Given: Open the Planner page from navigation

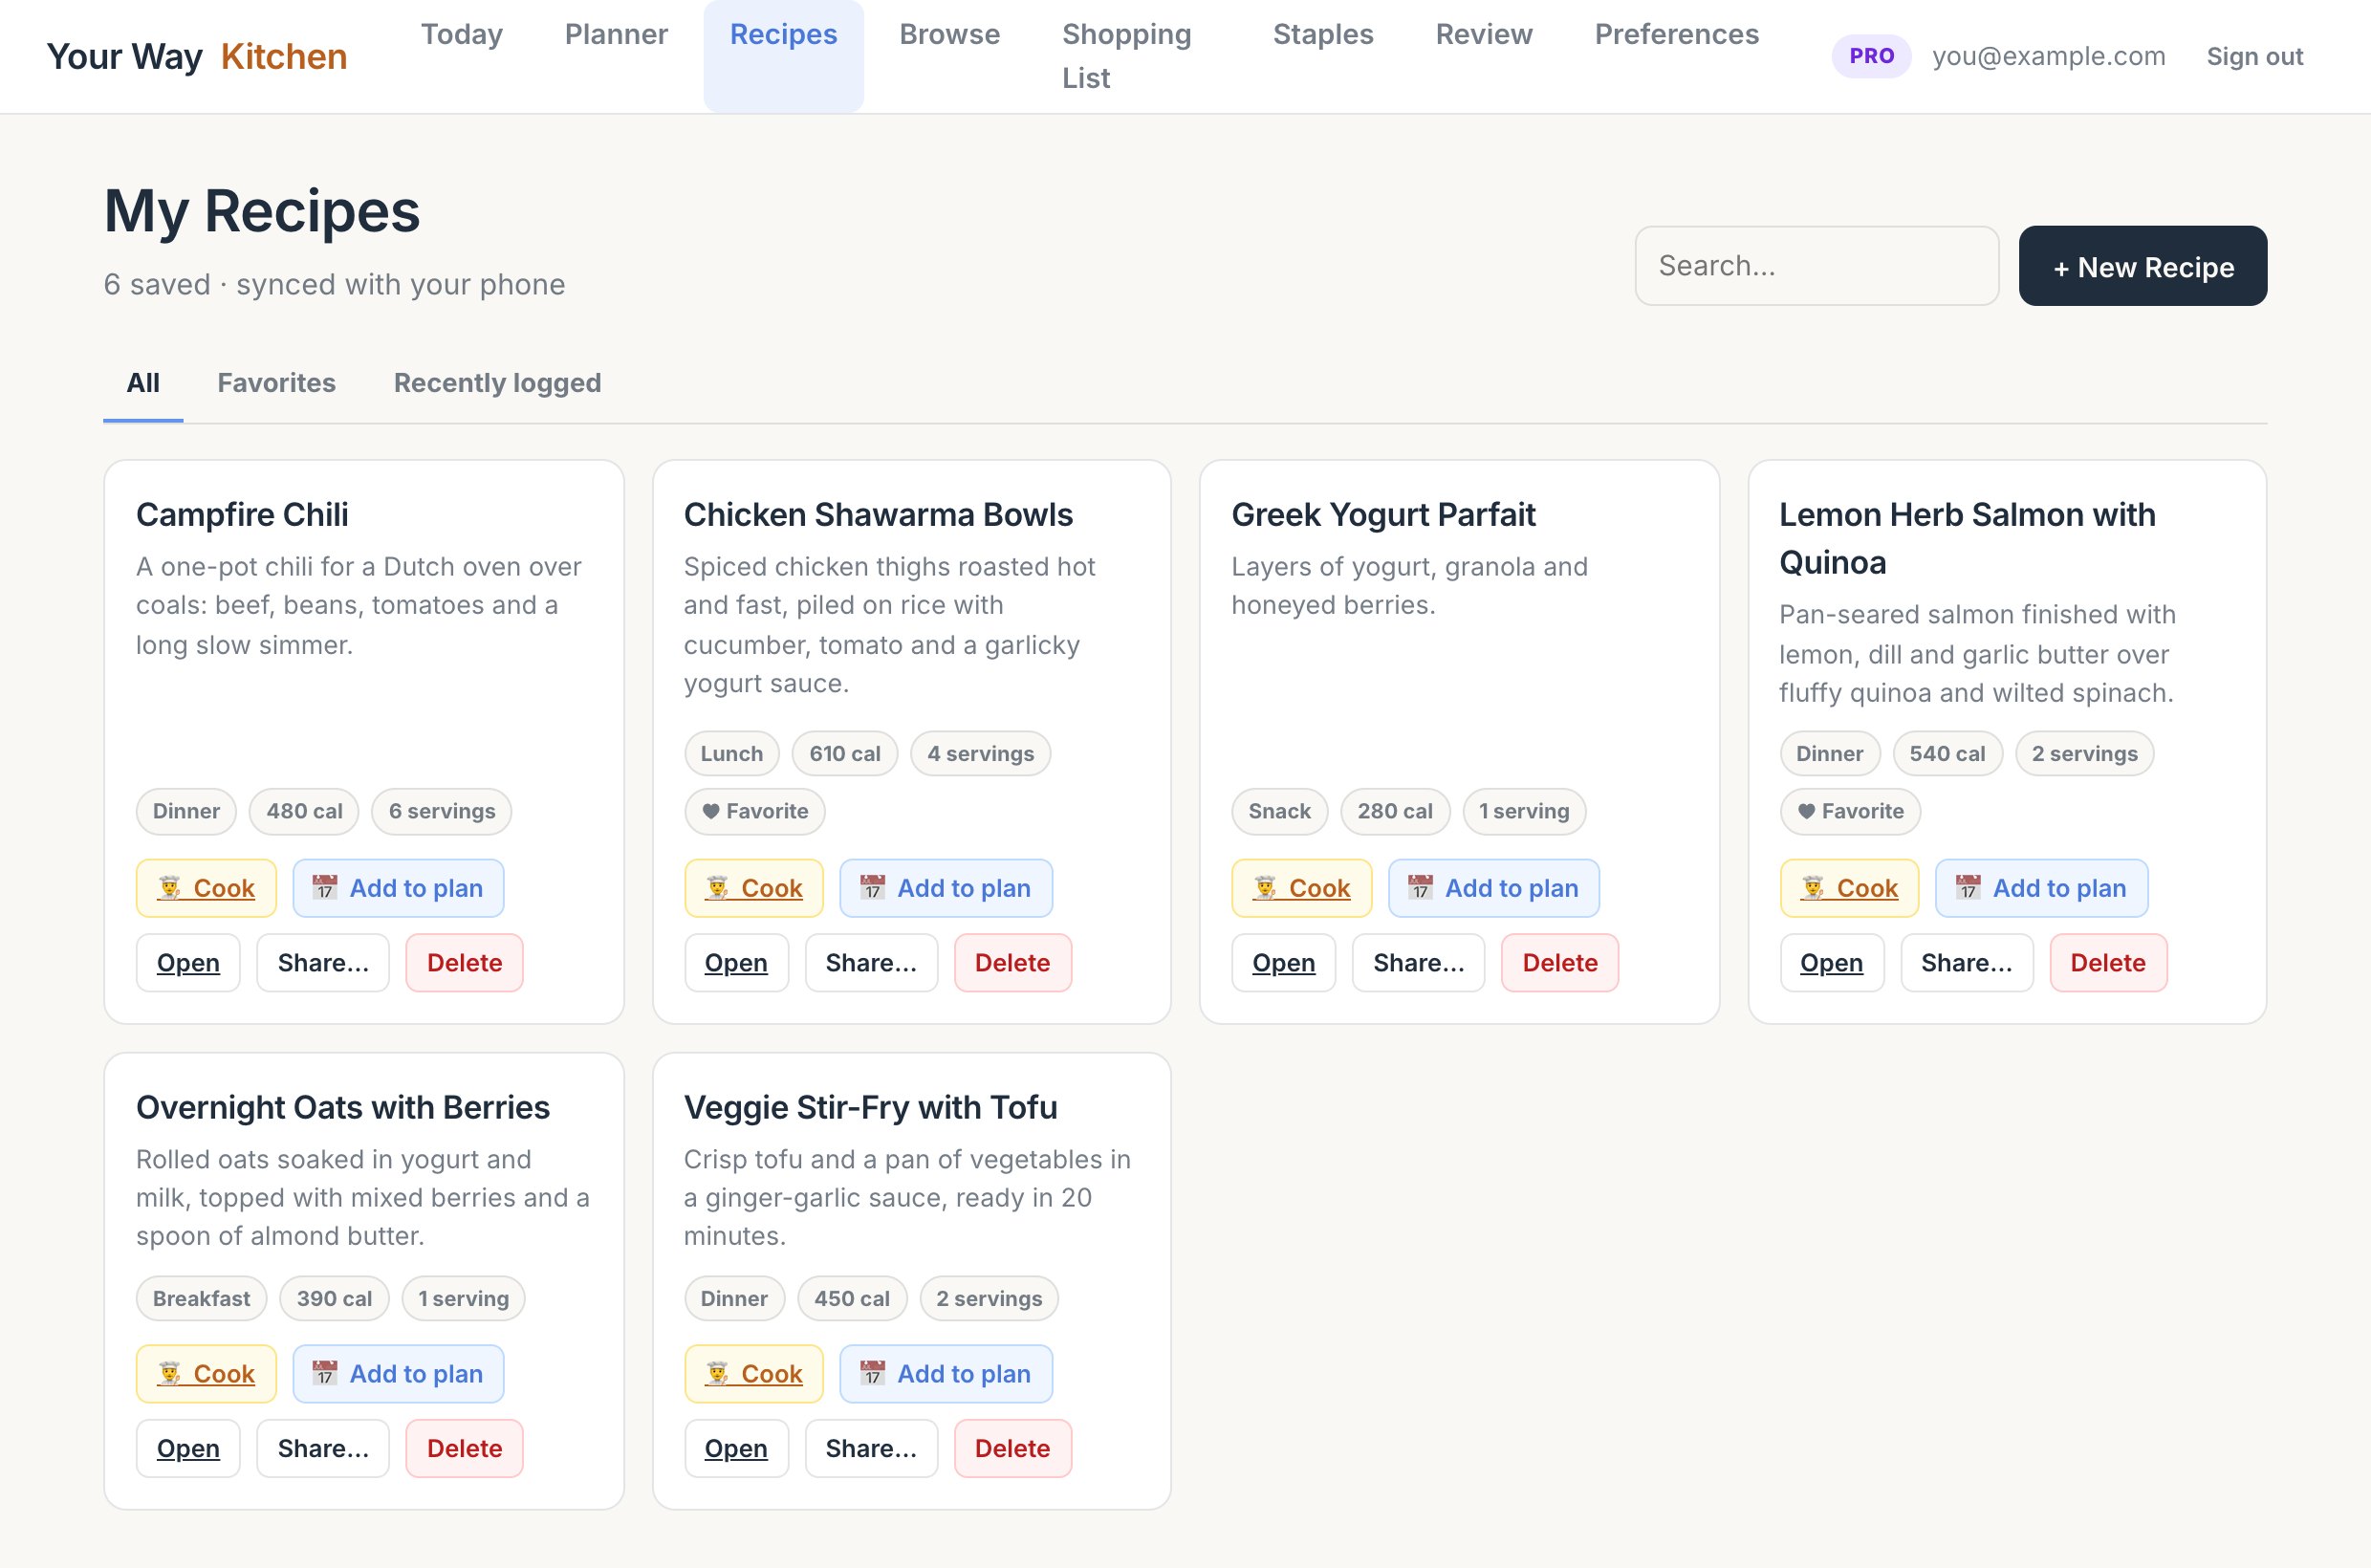Looking at the screenshot, I should 616,34.
